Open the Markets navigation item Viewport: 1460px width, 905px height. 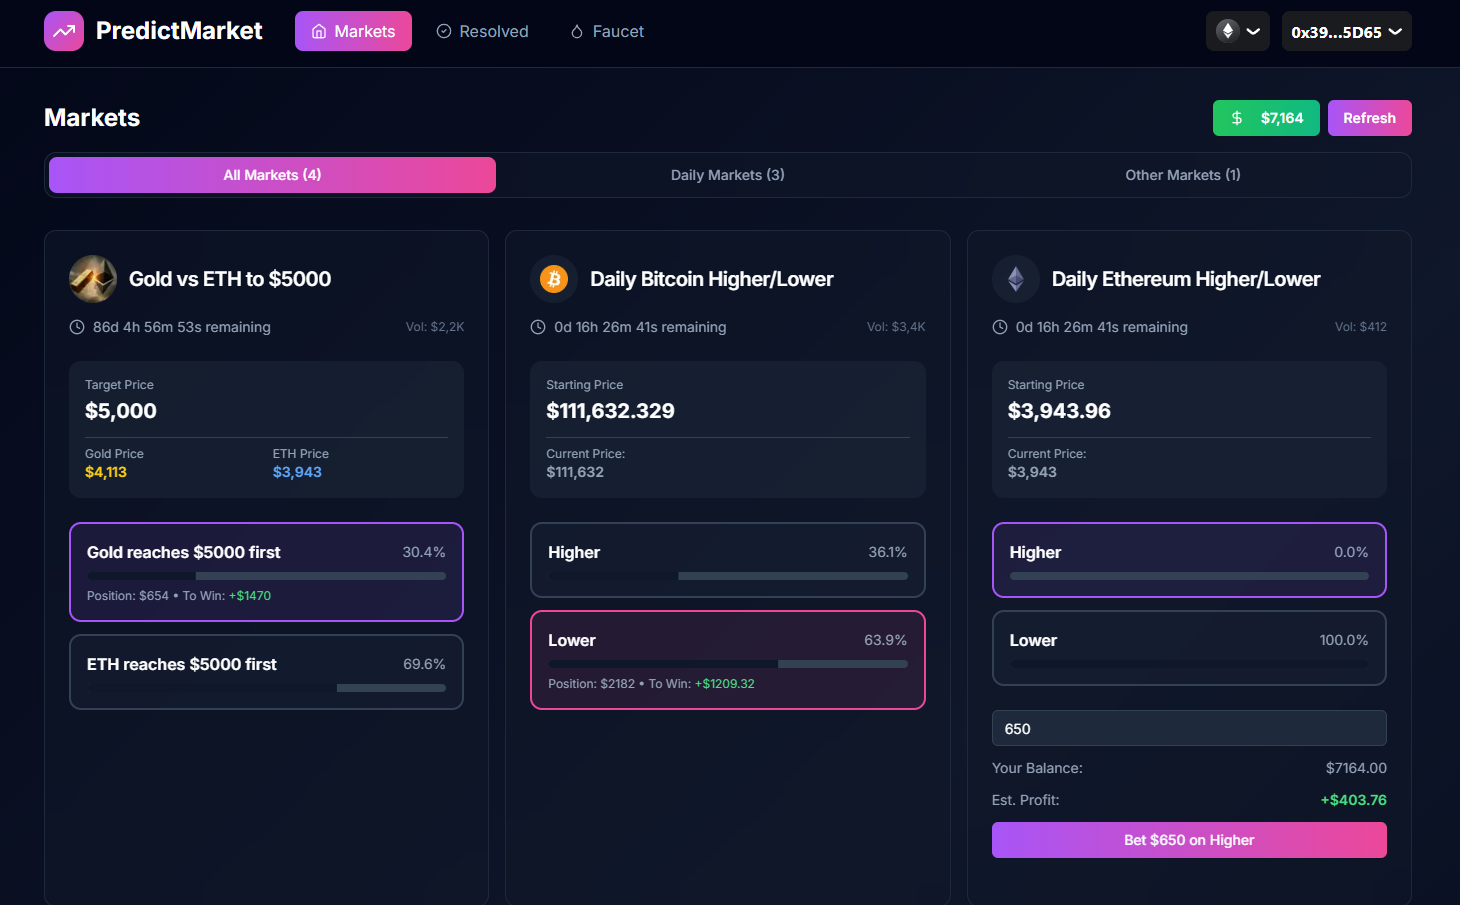pos(353,31)
